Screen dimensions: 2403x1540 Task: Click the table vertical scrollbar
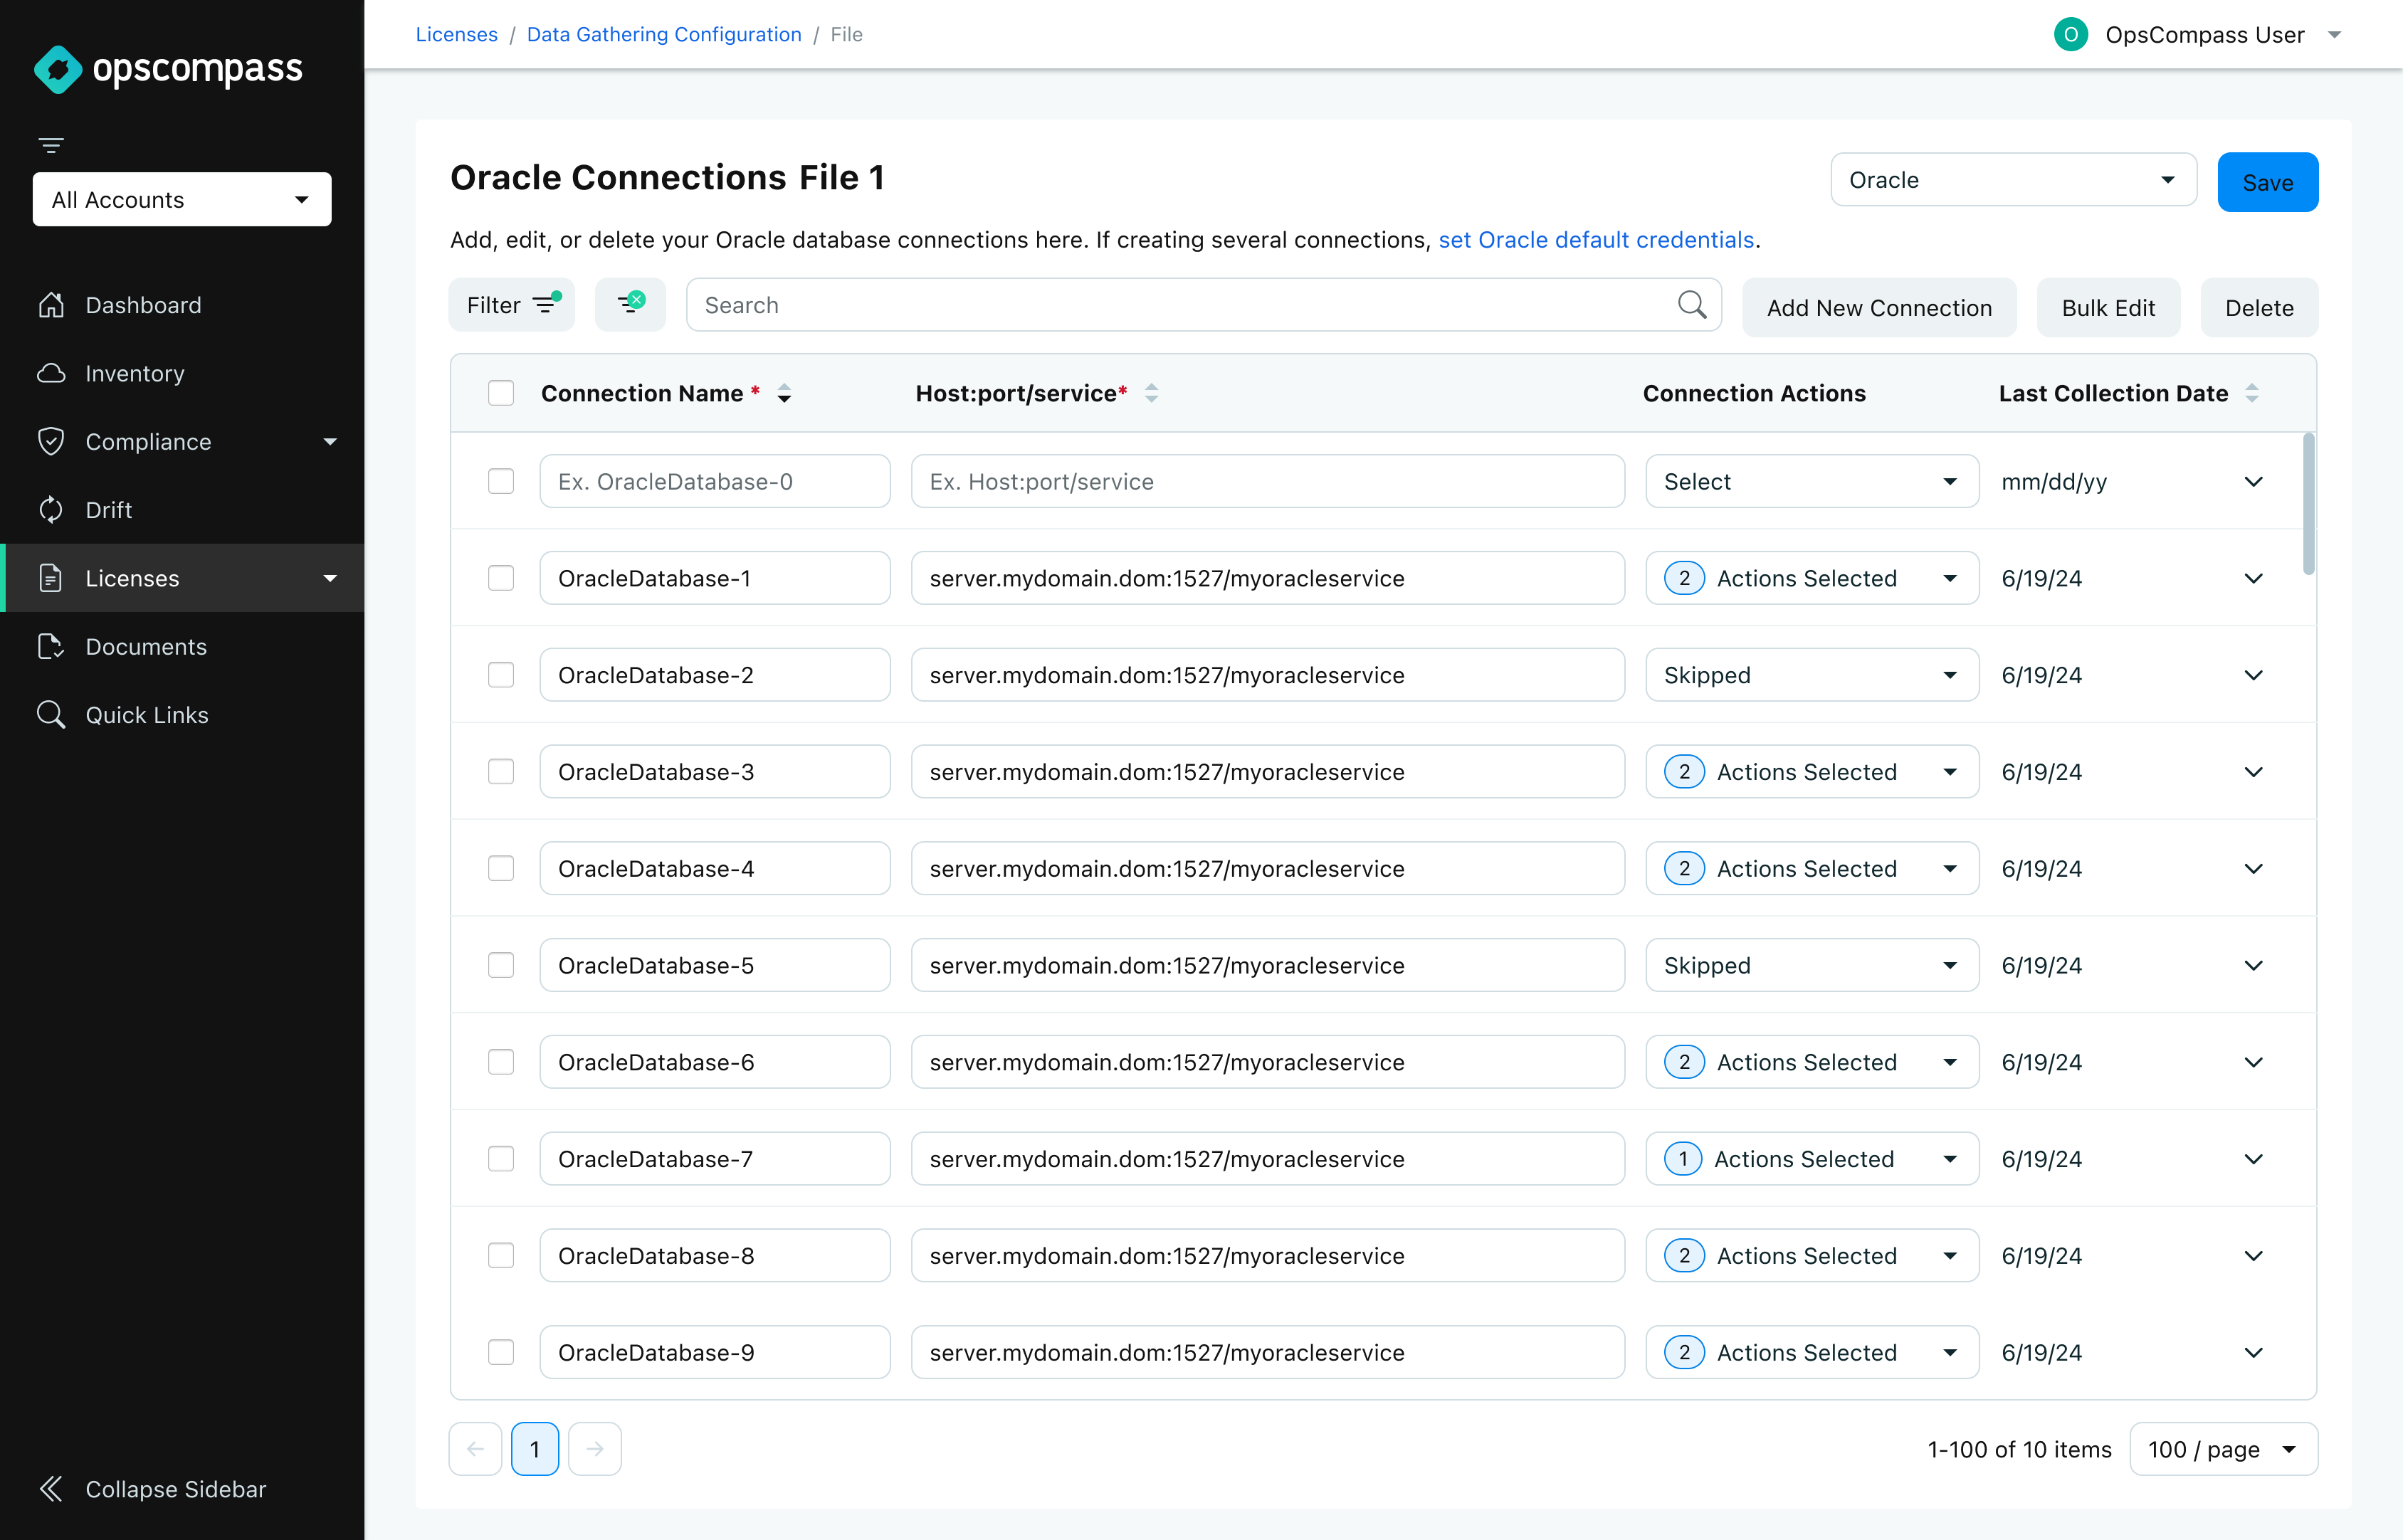2308,505
